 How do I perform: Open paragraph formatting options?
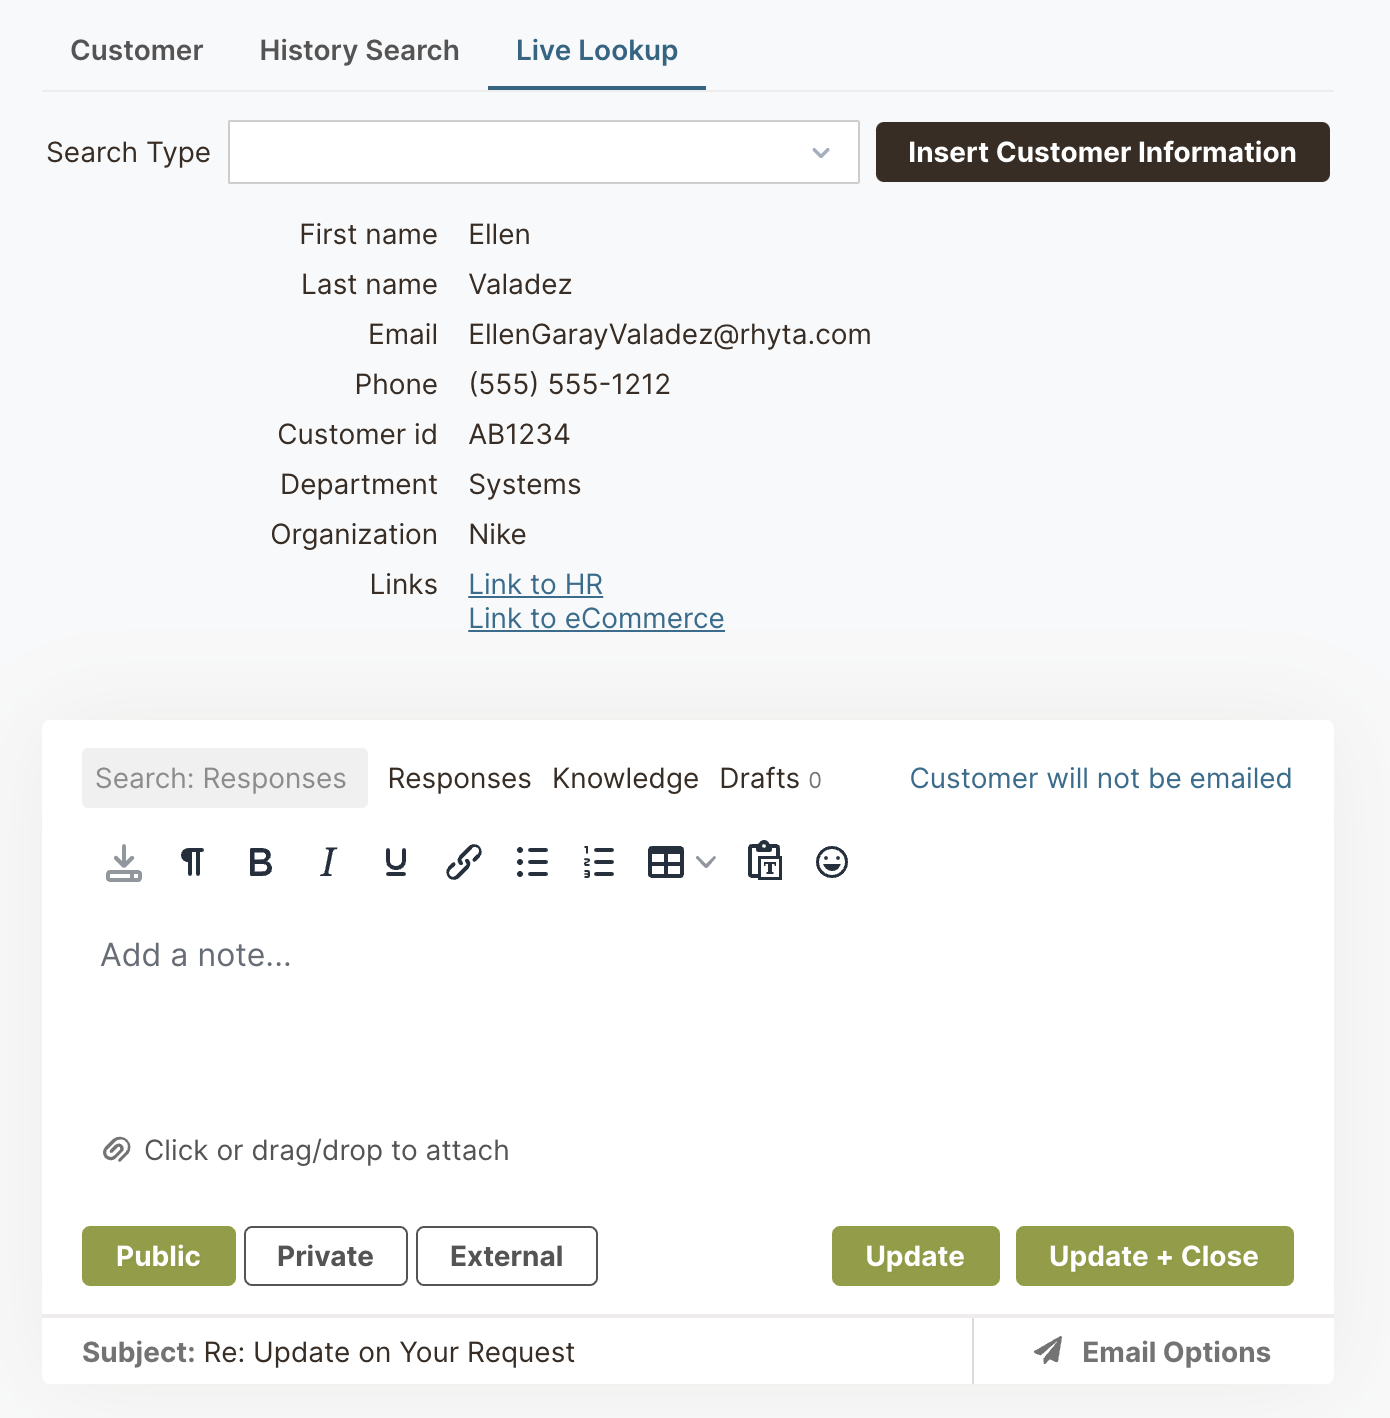tap(192, 862)
